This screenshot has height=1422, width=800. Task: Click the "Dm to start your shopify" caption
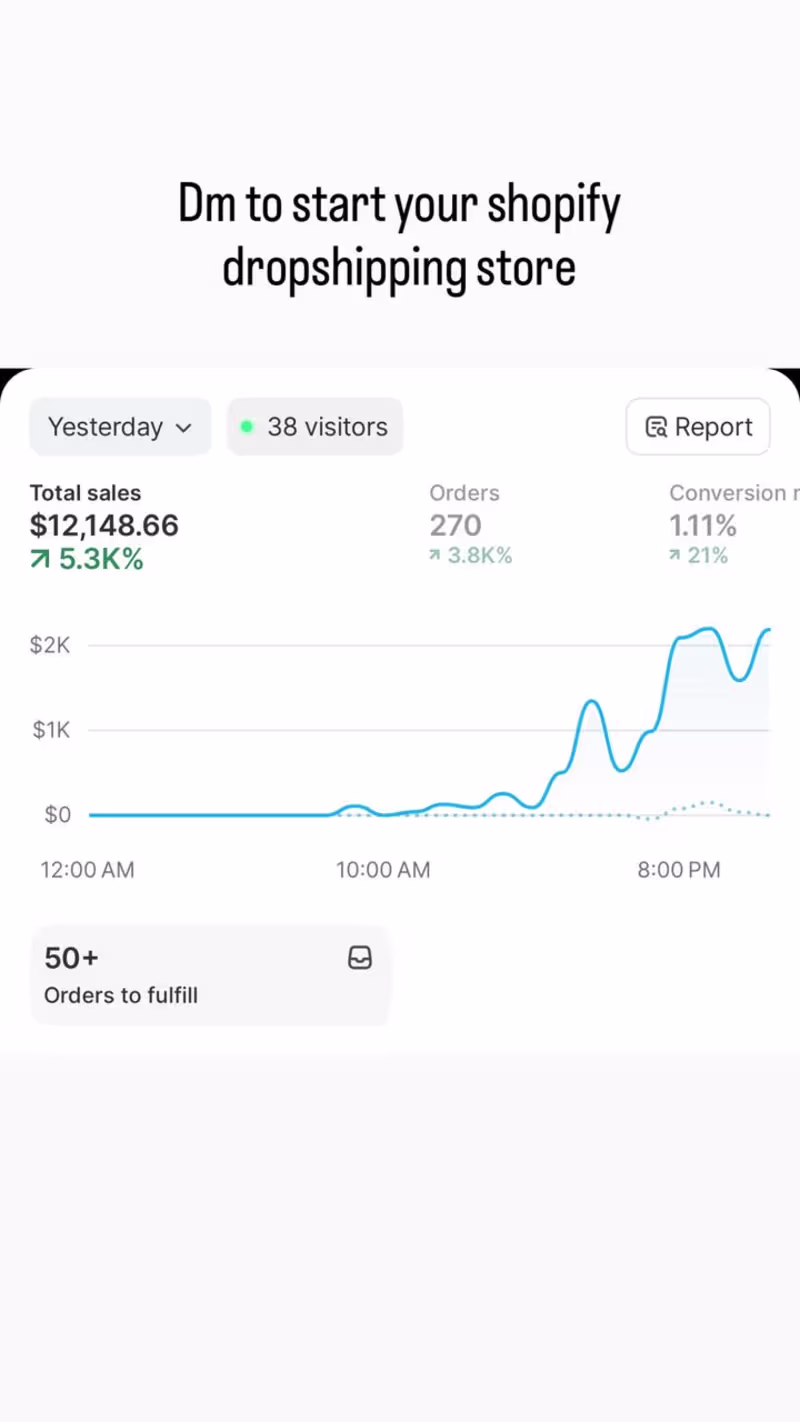(399, 205)
